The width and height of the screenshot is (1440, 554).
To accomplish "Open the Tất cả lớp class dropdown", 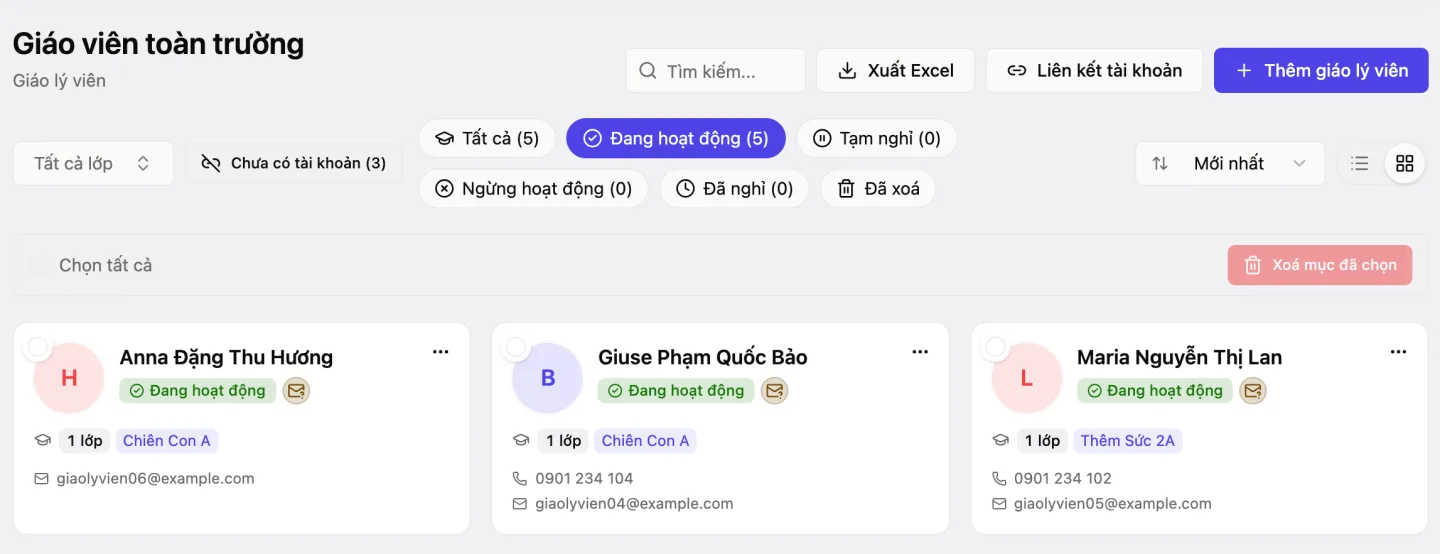I will (x=93, y=163).
